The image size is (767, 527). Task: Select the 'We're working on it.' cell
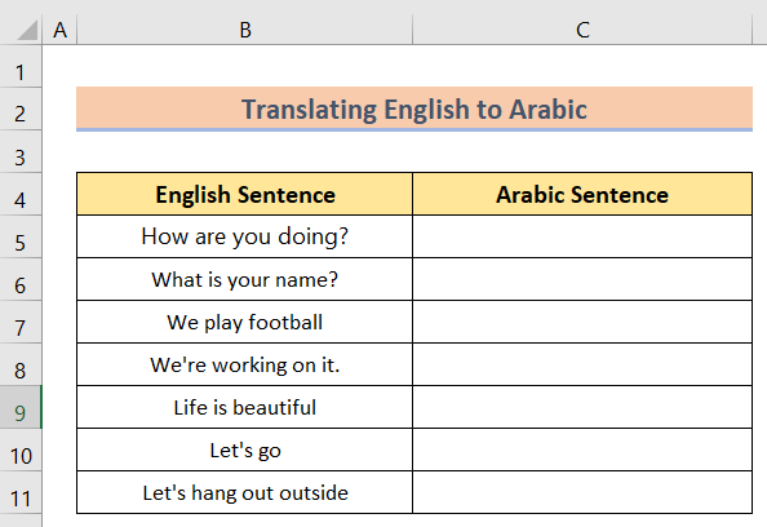click(x=245, y=365)
